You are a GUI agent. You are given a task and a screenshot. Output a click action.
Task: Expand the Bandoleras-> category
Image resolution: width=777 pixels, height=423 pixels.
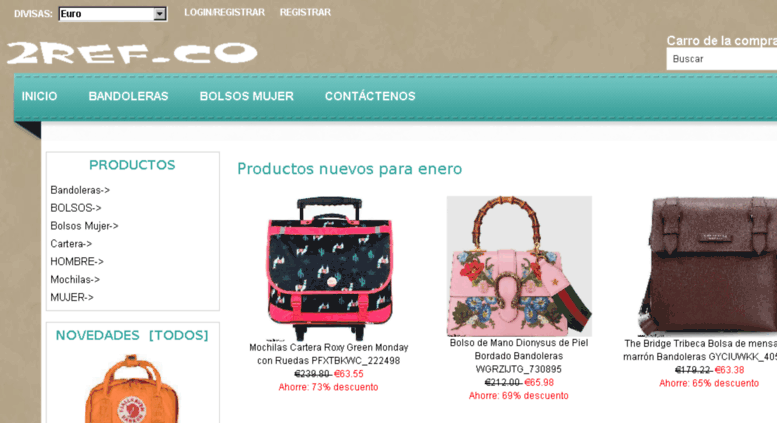[80, 190]
